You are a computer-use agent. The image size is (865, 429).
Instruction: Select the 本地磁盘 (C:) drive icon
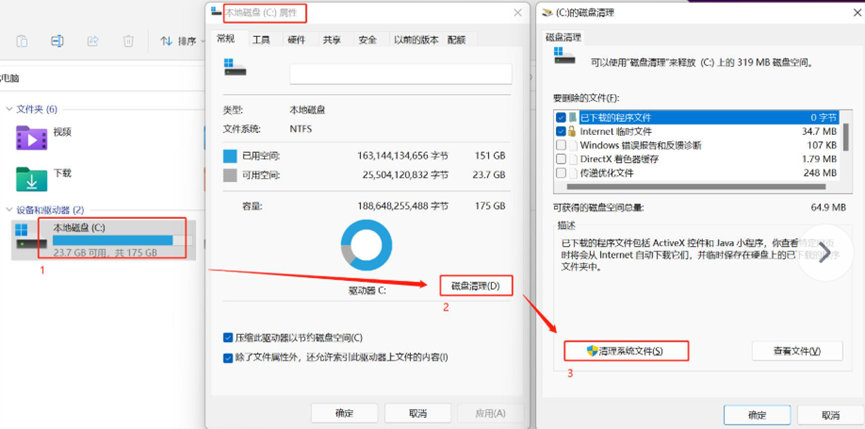click(x=32, y=235)
